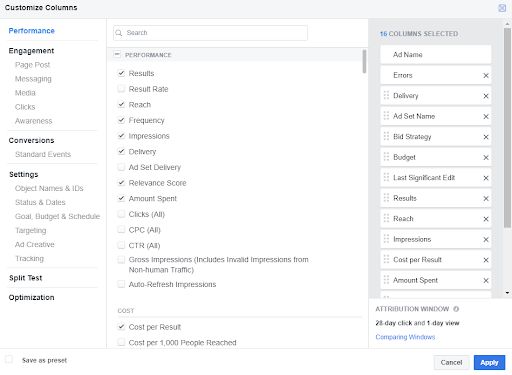
Task: Click the Apply button
Action: pyautogui.click(x=489, y=362)
